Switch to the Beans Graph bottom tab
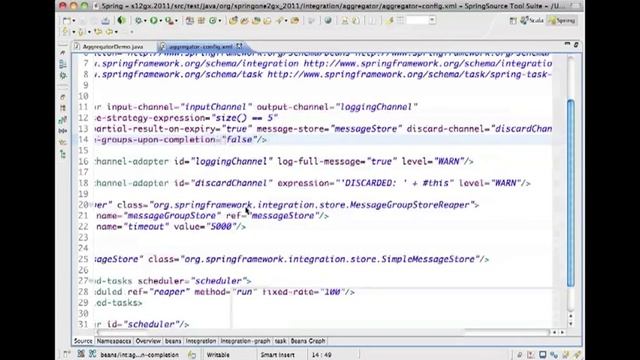The image size is (640, 360). pyautogui.click(x=308, y=341)
